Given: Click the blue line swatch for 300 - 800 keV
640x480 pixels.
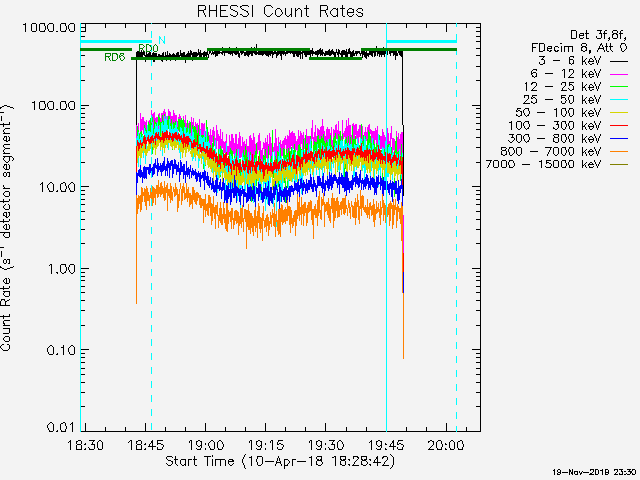Looking at the screenshot, I should tap(619, 139).
